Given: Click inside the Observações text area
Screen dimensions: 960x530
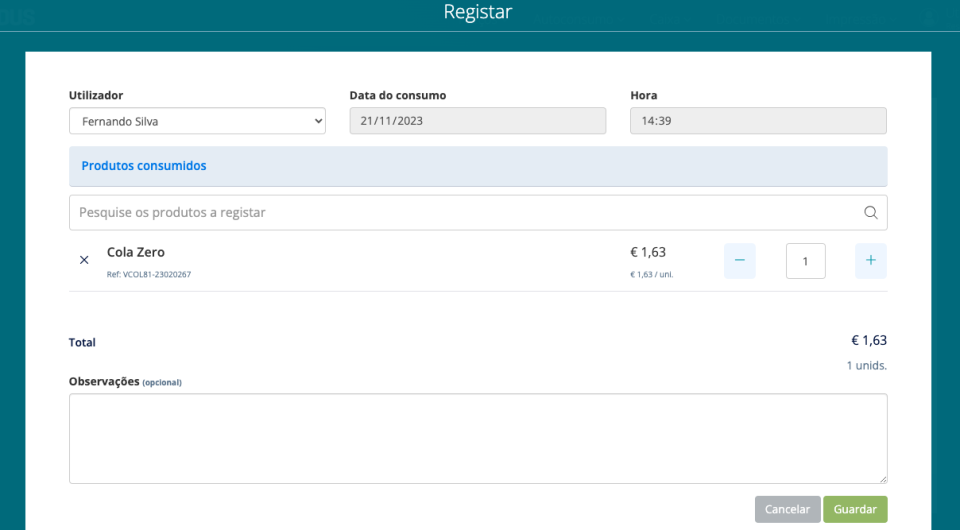Looking at the screenshot, I should click(477, 438).
